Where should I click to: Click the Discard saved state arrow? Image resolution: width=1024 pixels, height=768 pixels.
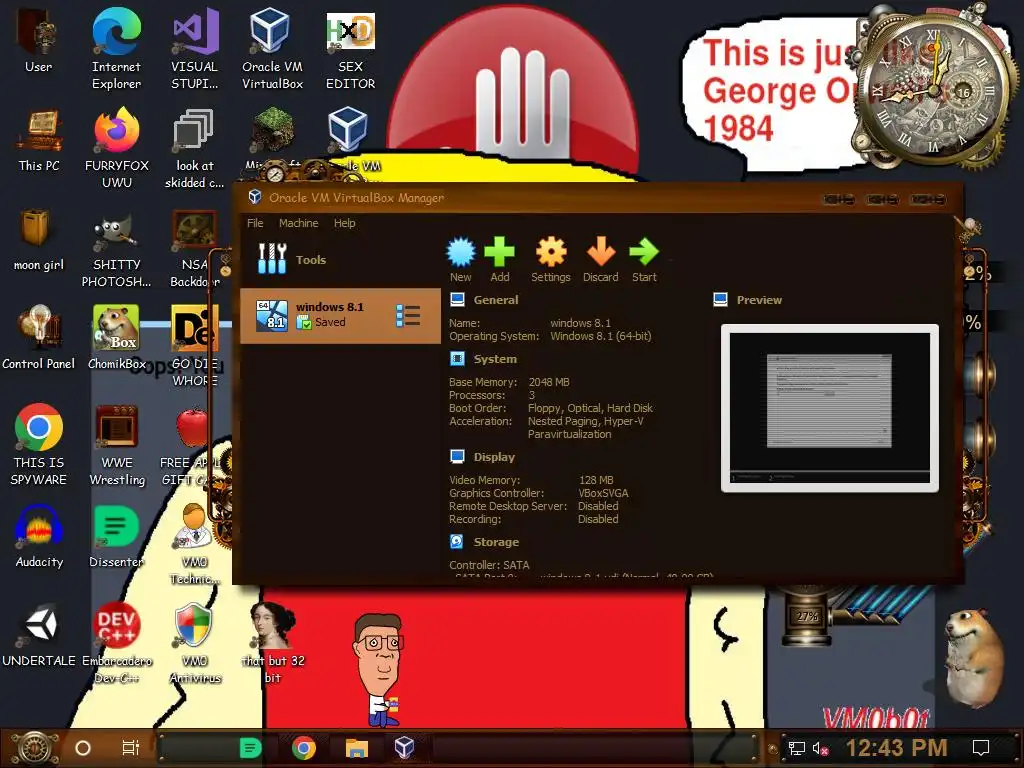click(600, 259)
